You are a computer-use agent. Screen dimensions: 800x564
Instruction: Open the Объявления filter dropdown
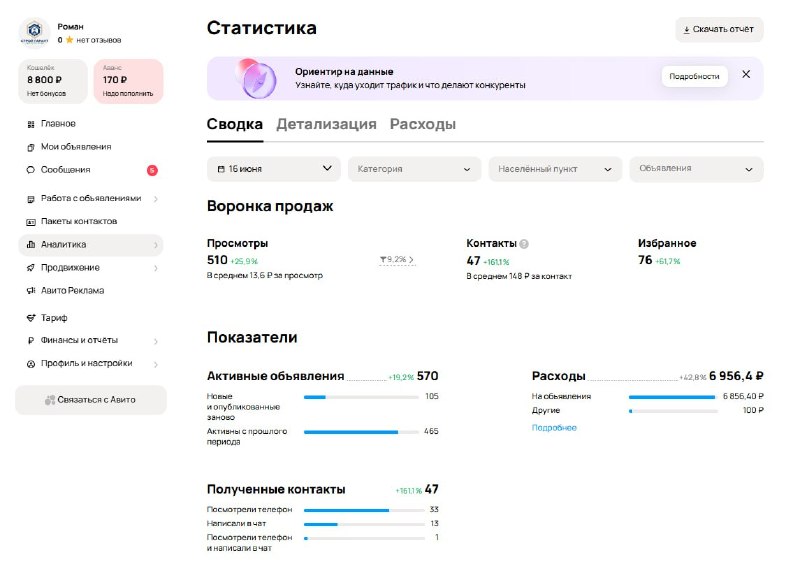pyautogui.click(x=696, y=169)
